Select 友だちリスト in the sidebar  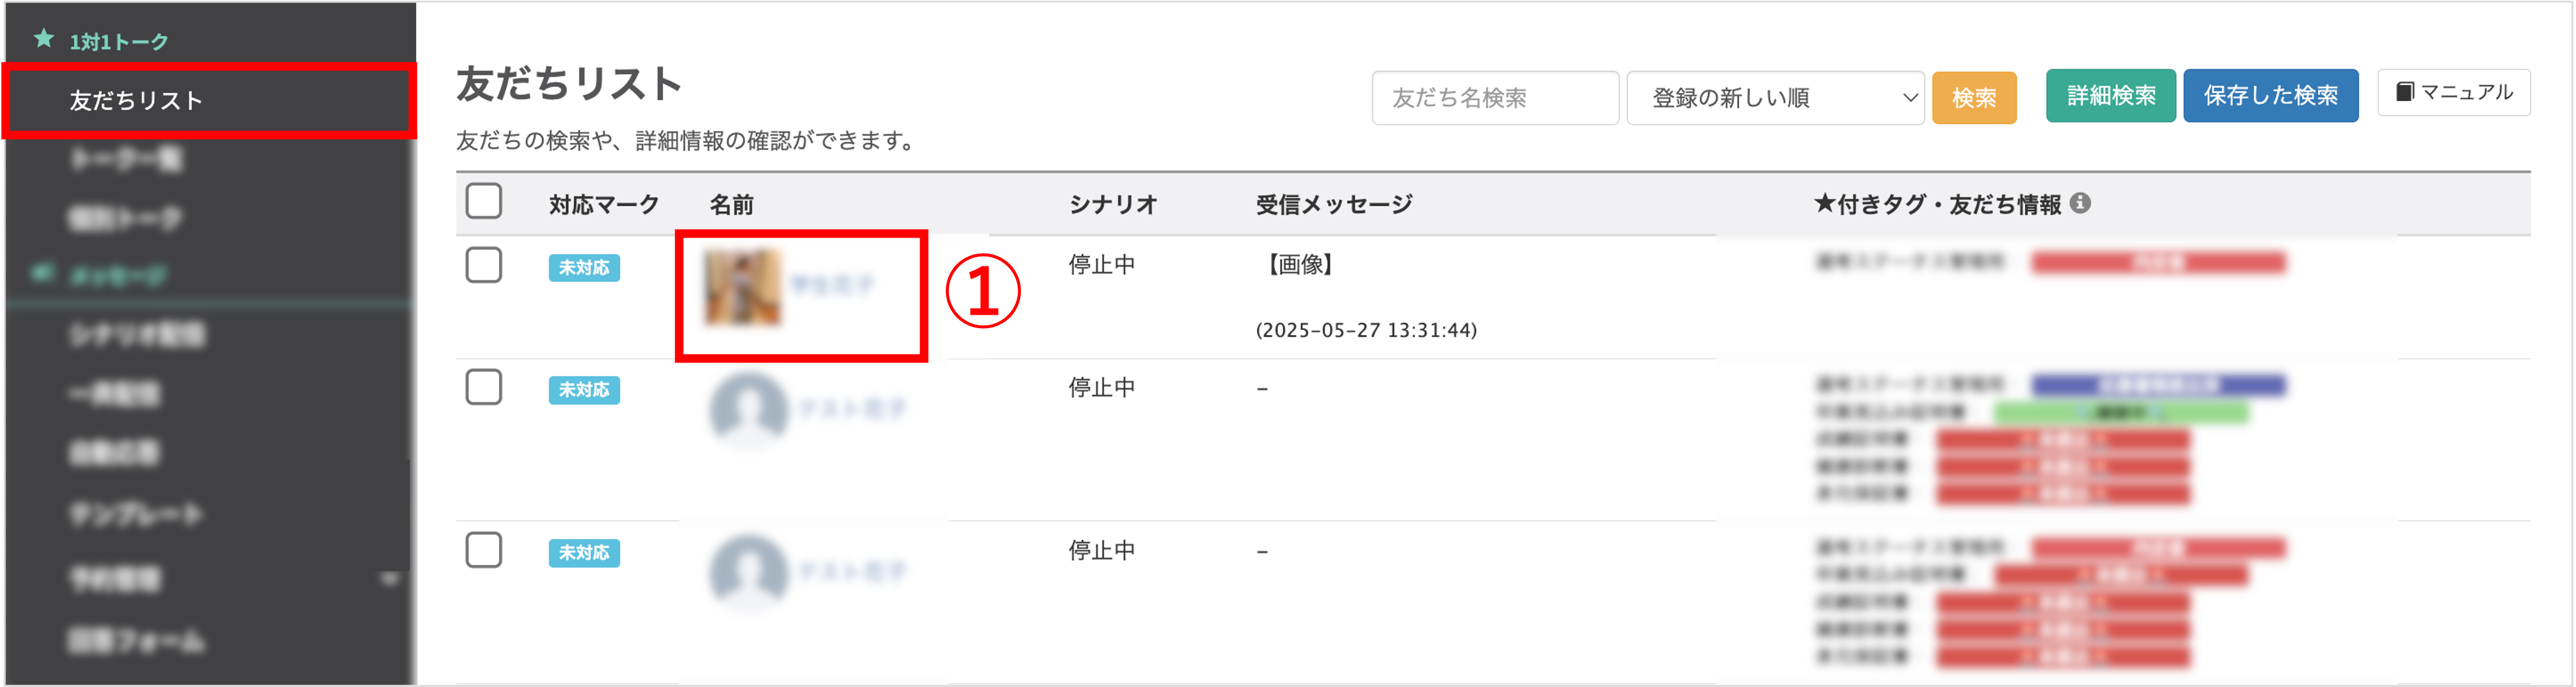tap(209, 100)
